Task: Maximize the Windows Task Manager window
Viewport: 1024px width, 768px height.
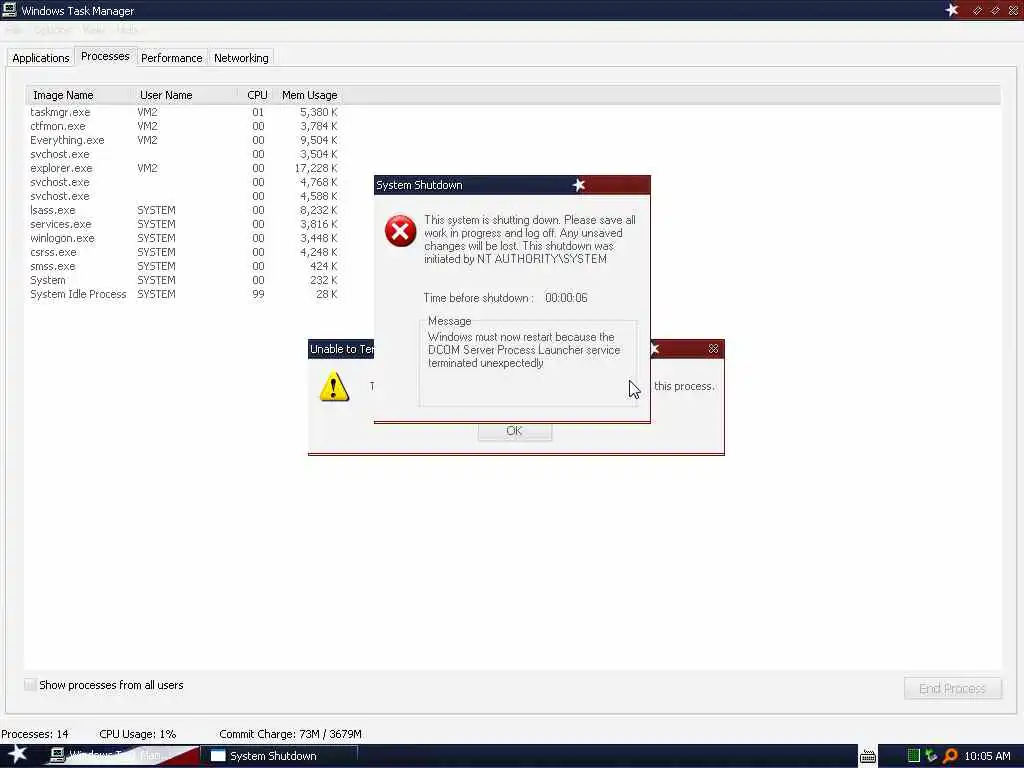Action: (995, 10)
